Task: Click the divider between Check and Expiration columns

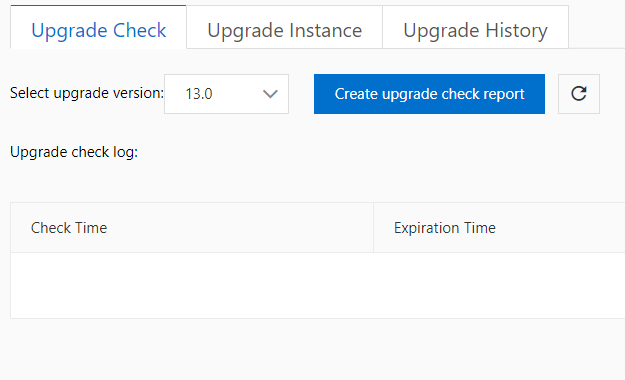Action: tap(373, 228)
